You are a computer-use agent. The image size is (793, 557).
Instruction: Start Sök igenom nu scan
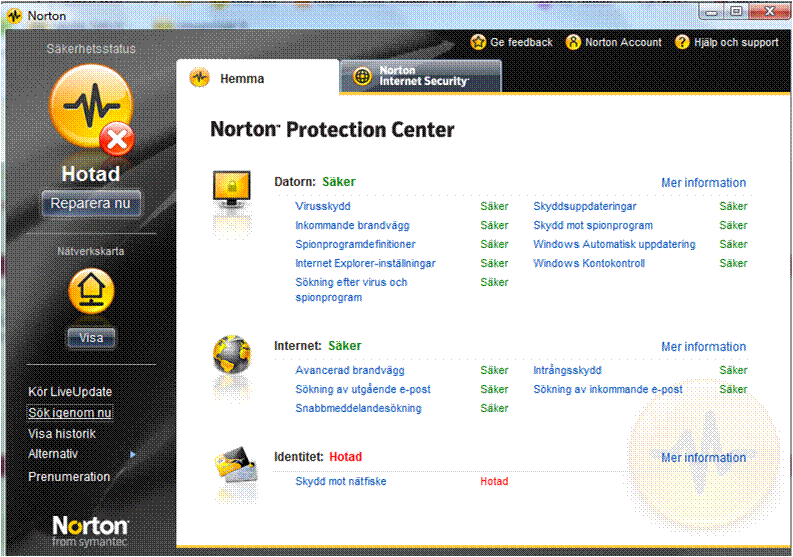point(70,413)
